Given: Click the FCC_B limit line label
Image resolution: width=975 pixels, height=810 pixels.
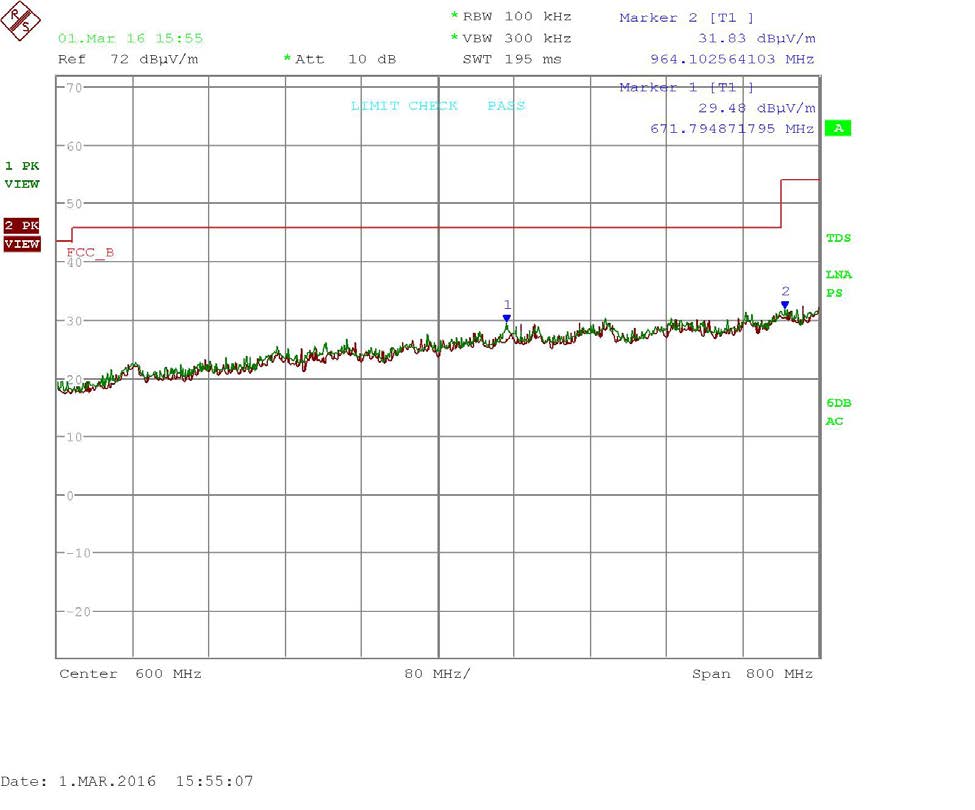Looking at the screenshot, I should tap(90, 252).
